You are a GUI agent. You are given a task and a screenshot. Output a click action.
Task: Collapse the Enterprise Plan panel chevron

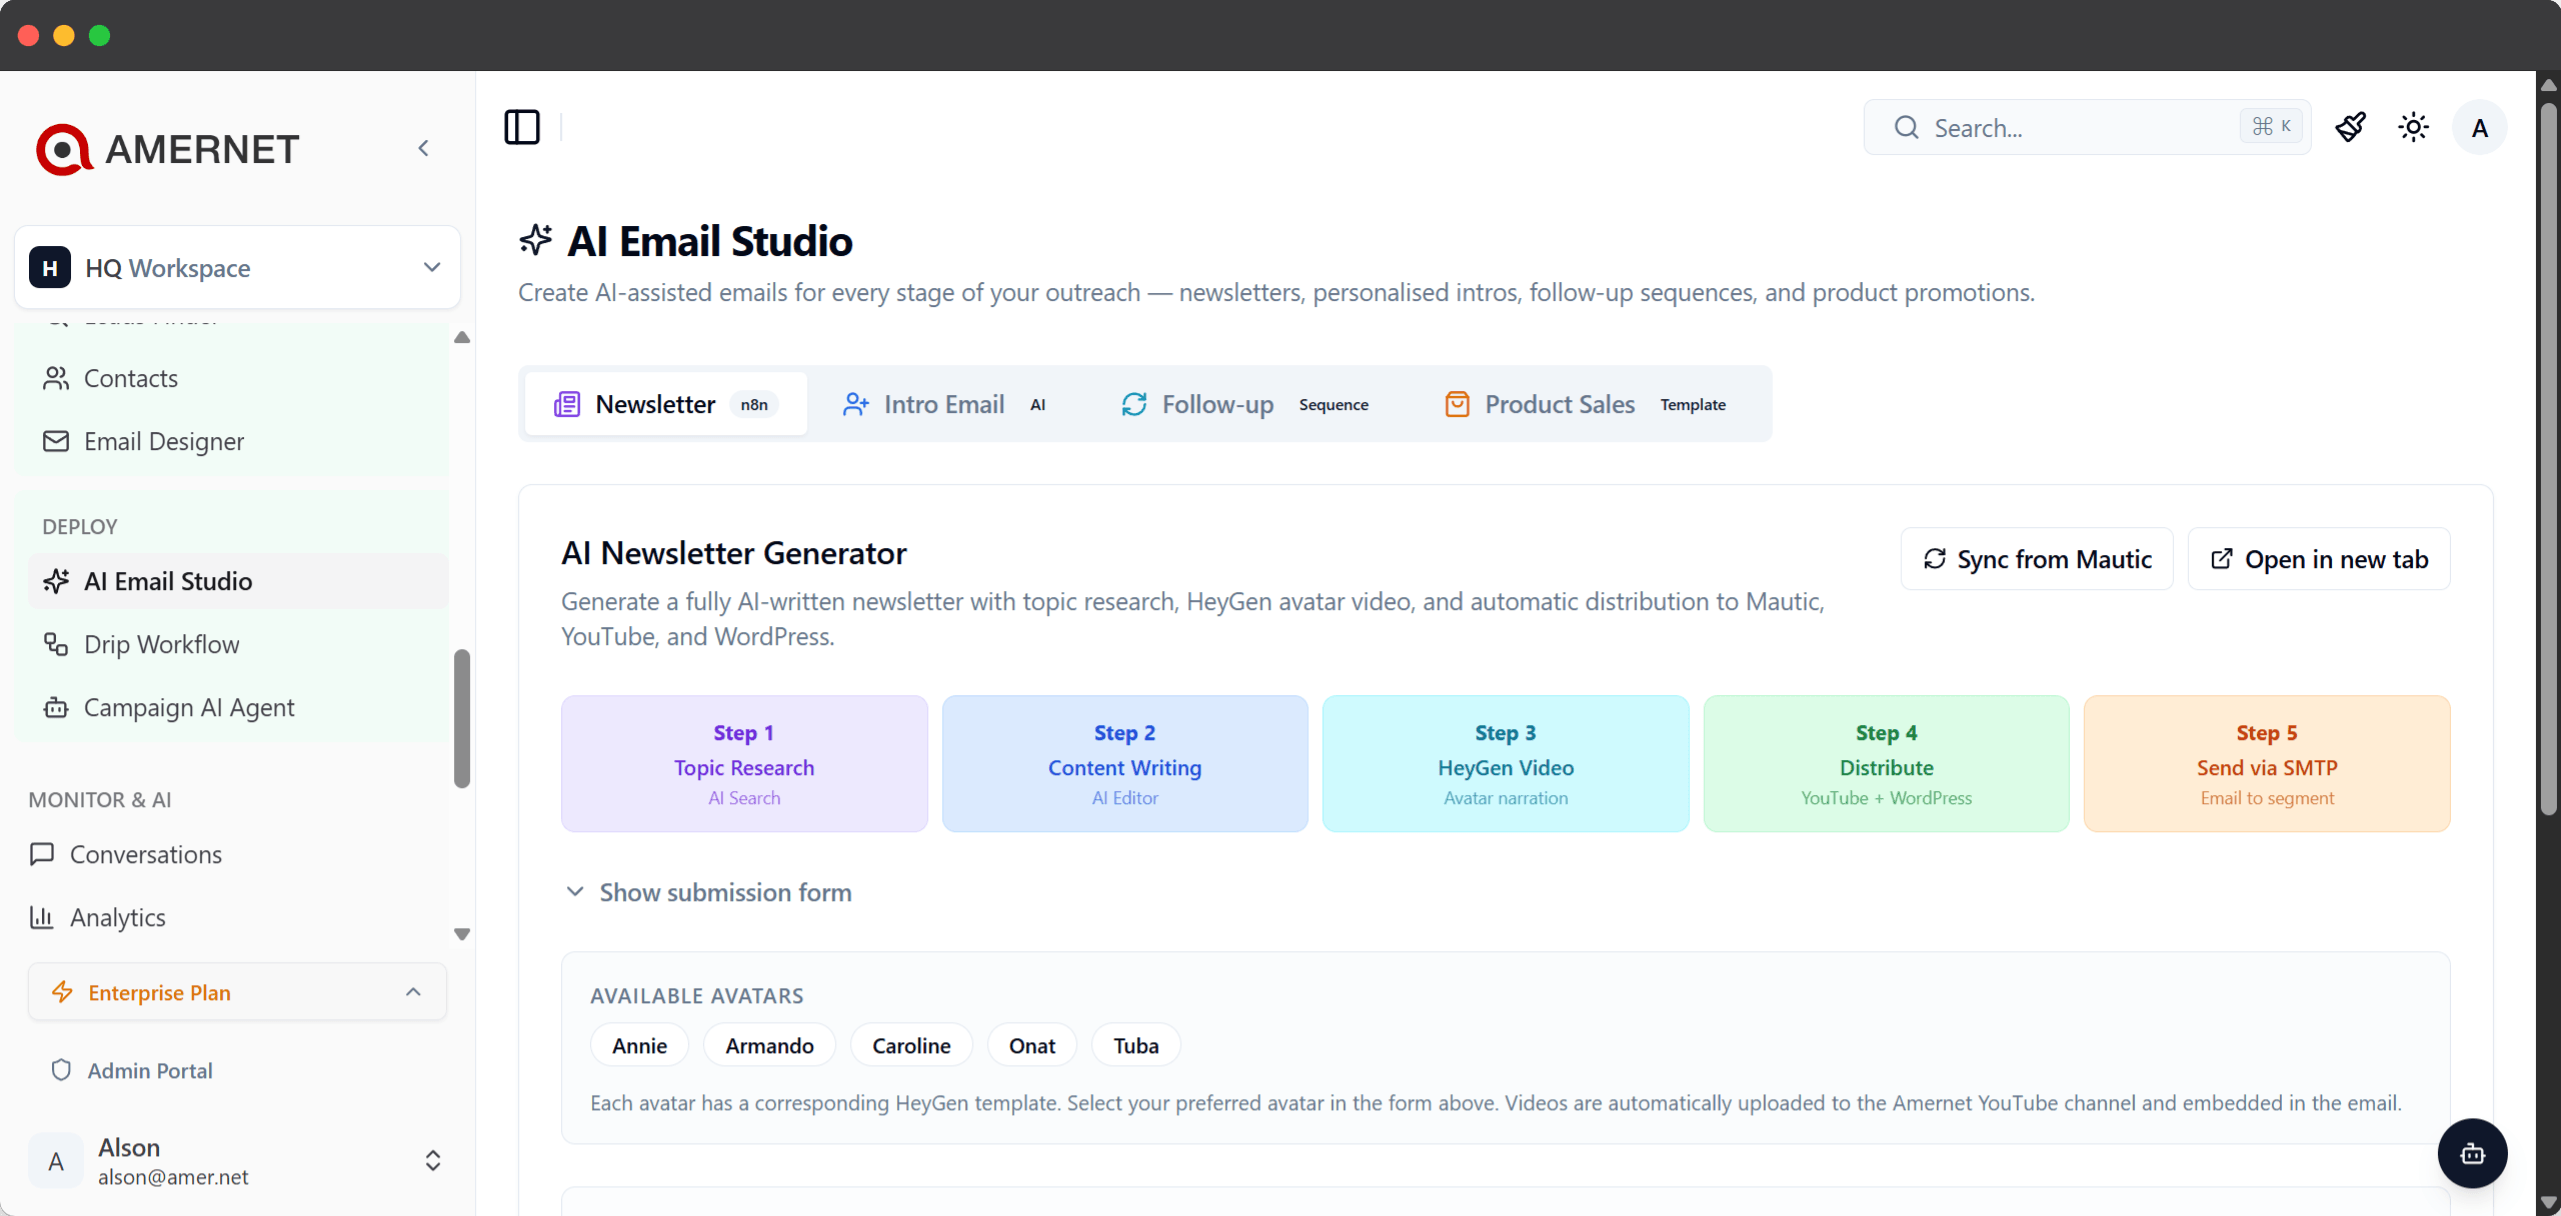tap(413, 992)
